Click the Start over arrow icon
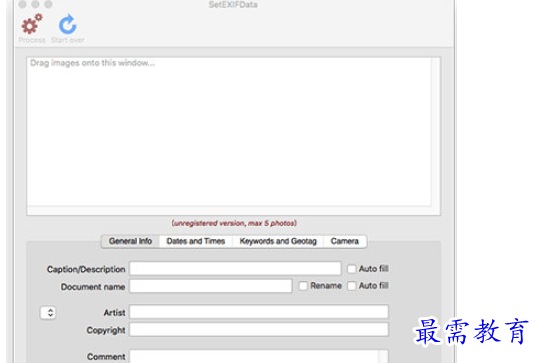The image size is (537, 363). pos(67,24)
